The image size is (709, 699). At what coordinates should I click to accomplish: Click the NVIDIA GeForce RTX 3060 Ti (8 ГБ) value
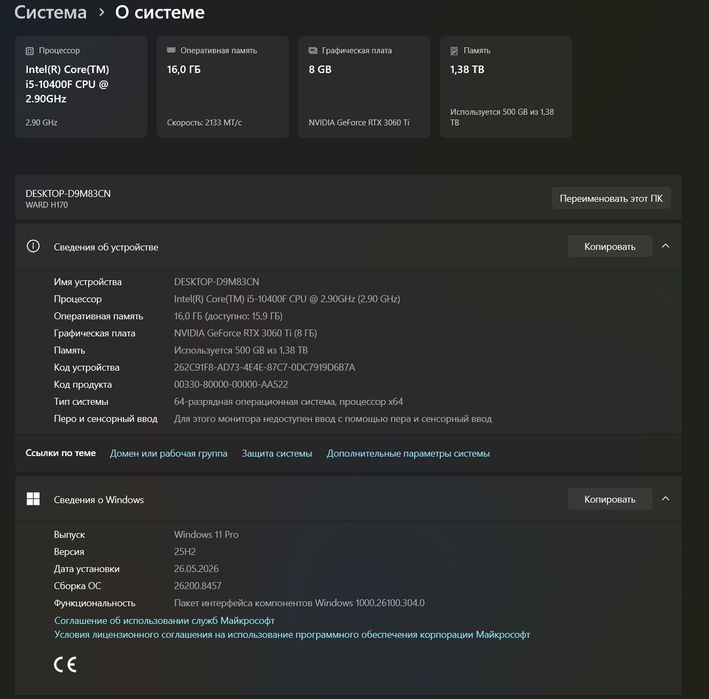pos(246,333)
